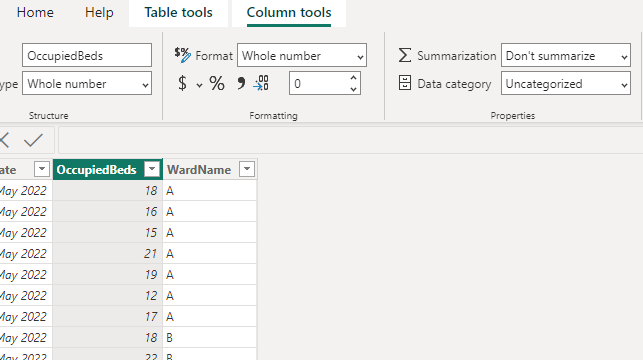
Task: Open the currency symbol dropdown arrow
Action: coord(199,85)
